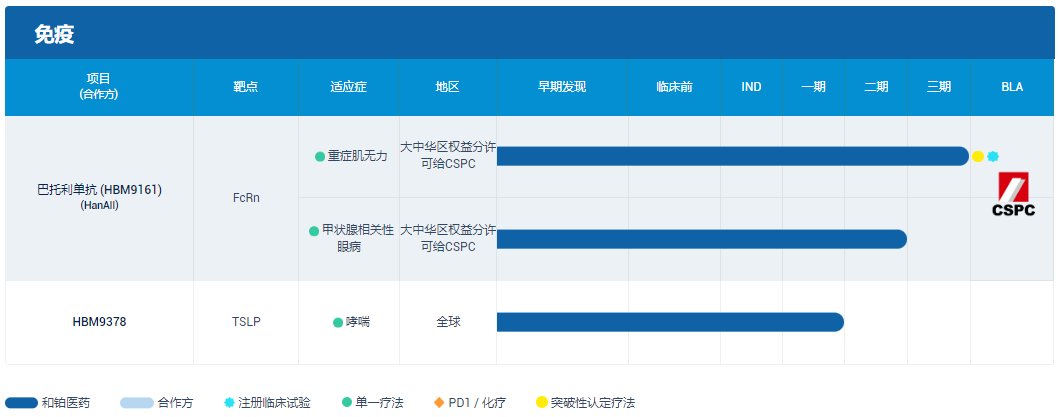Click the green dot beside 重症肌无力
This screenshot has height=417, width=1060.
point(320,157)
